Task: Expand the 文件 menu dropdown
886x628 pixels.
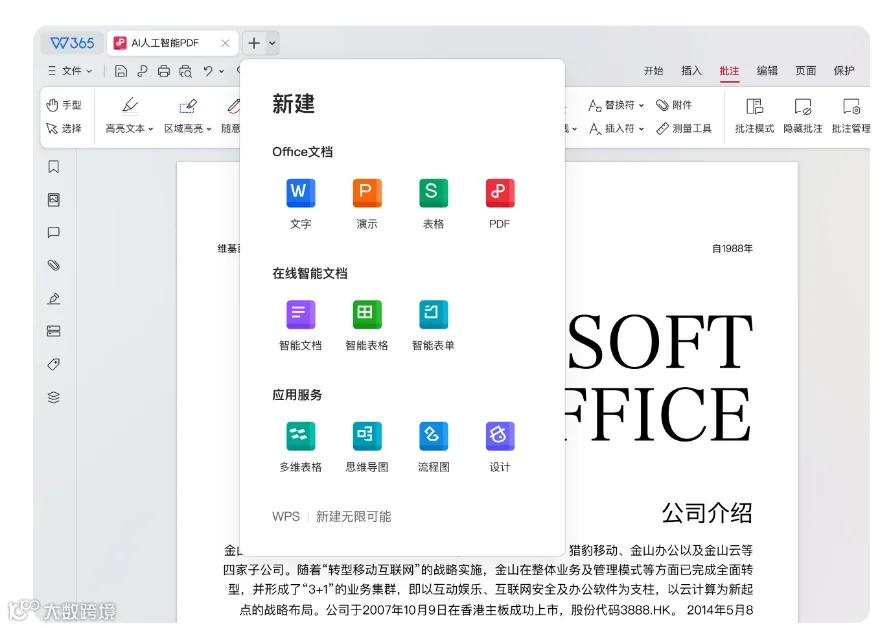Action: click(x=71, y=71)
